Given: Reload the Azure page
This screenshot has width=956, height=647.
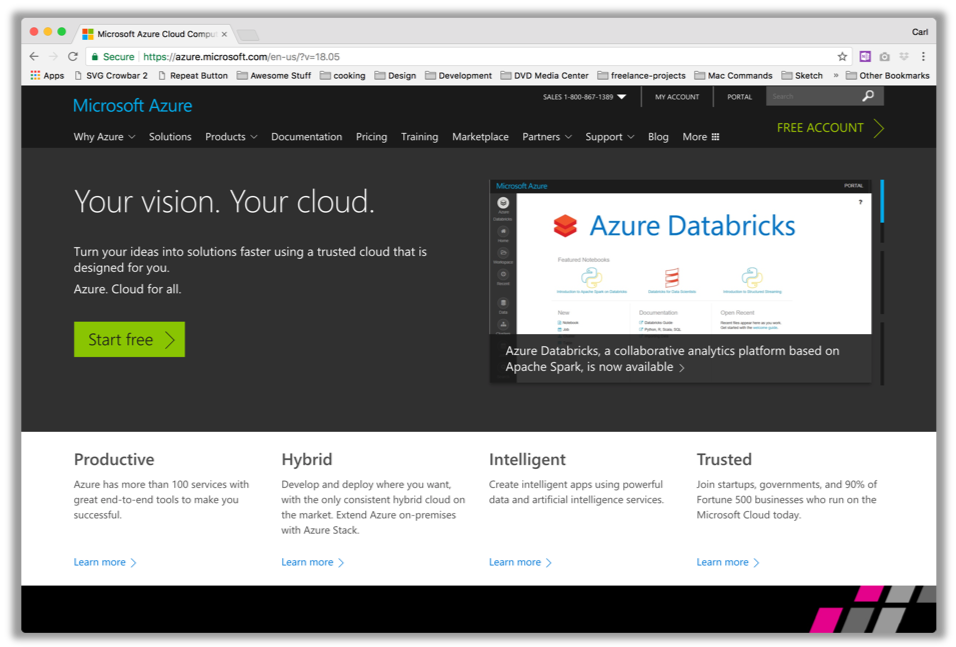Looking at the screenshot, I should coord(73,57).
